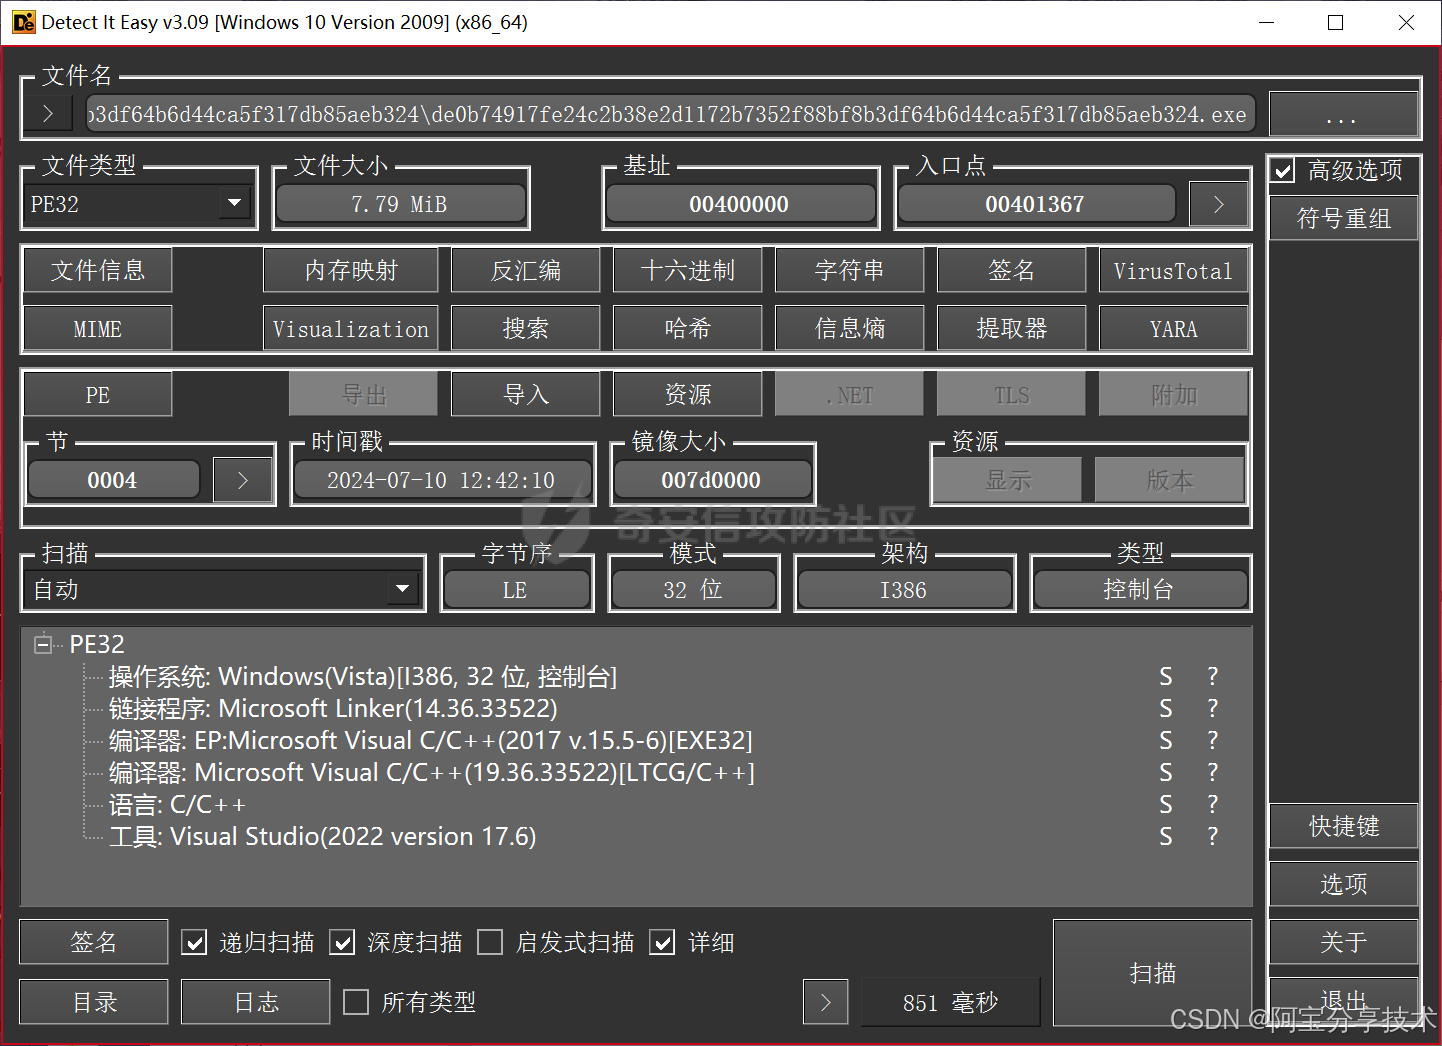Open the 信息熵 entropy view
Image resolution: width=1442 pixels, height=1046 pixels.
tap(850, 328)
